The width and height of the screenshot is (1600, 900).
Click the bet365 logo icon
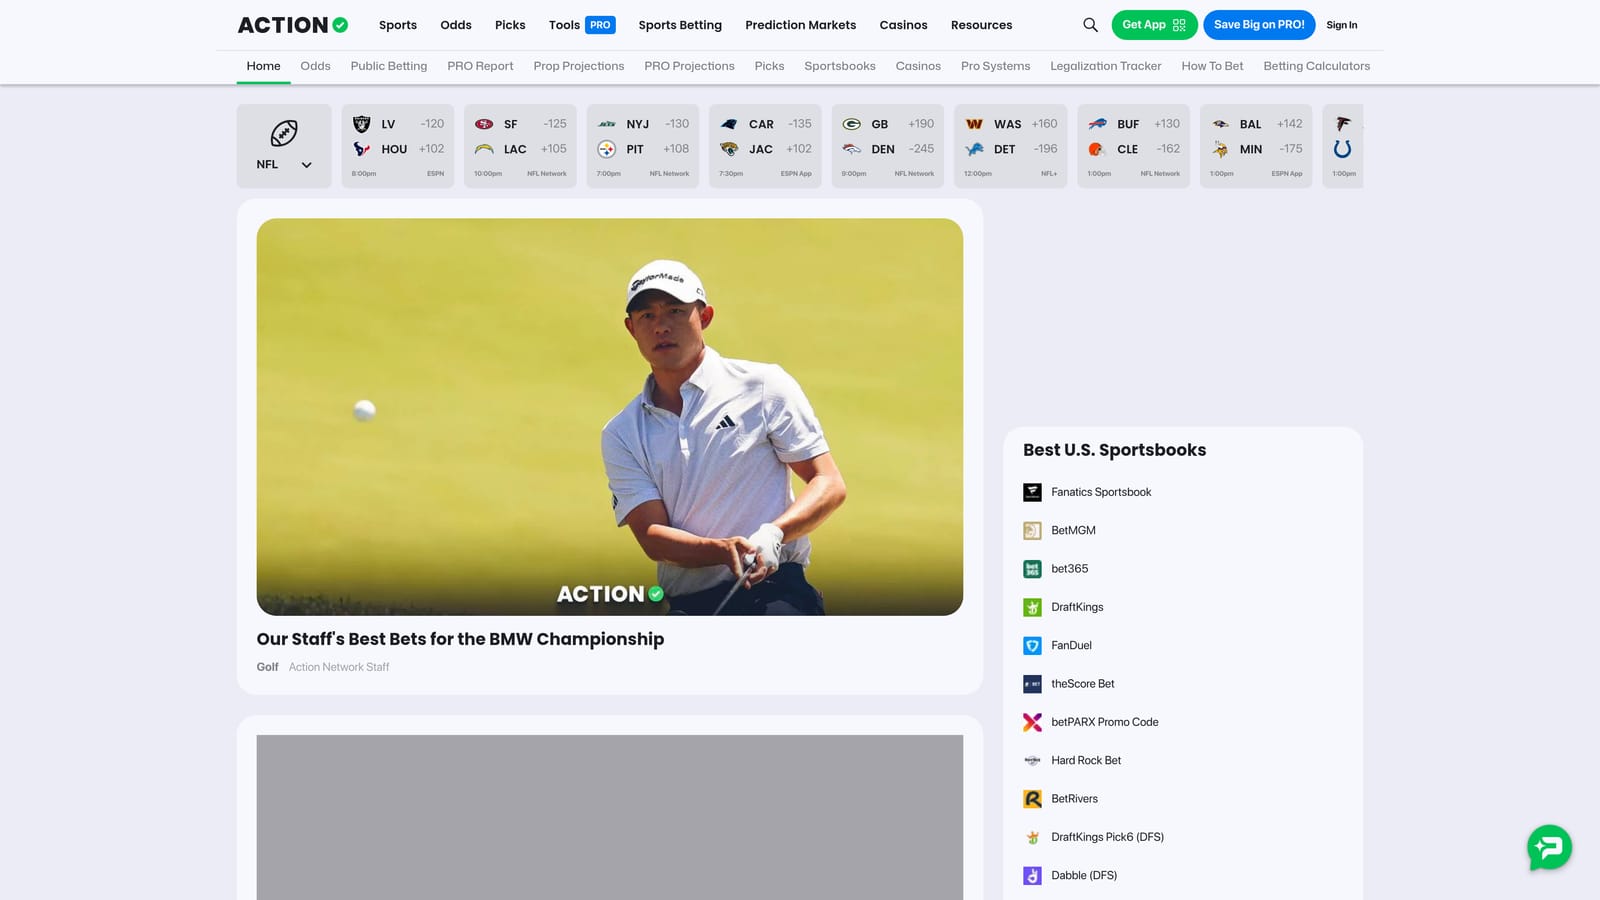click(1032, 569)
